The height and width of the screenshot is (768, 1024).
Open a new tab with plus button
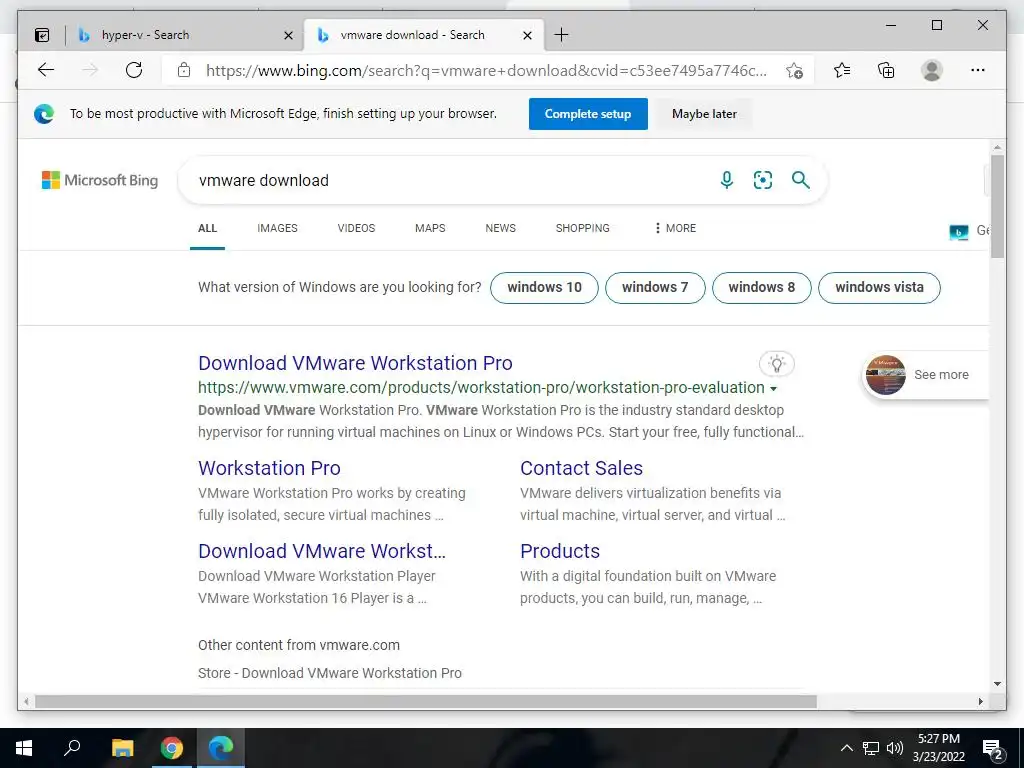(x=561, y=35)
